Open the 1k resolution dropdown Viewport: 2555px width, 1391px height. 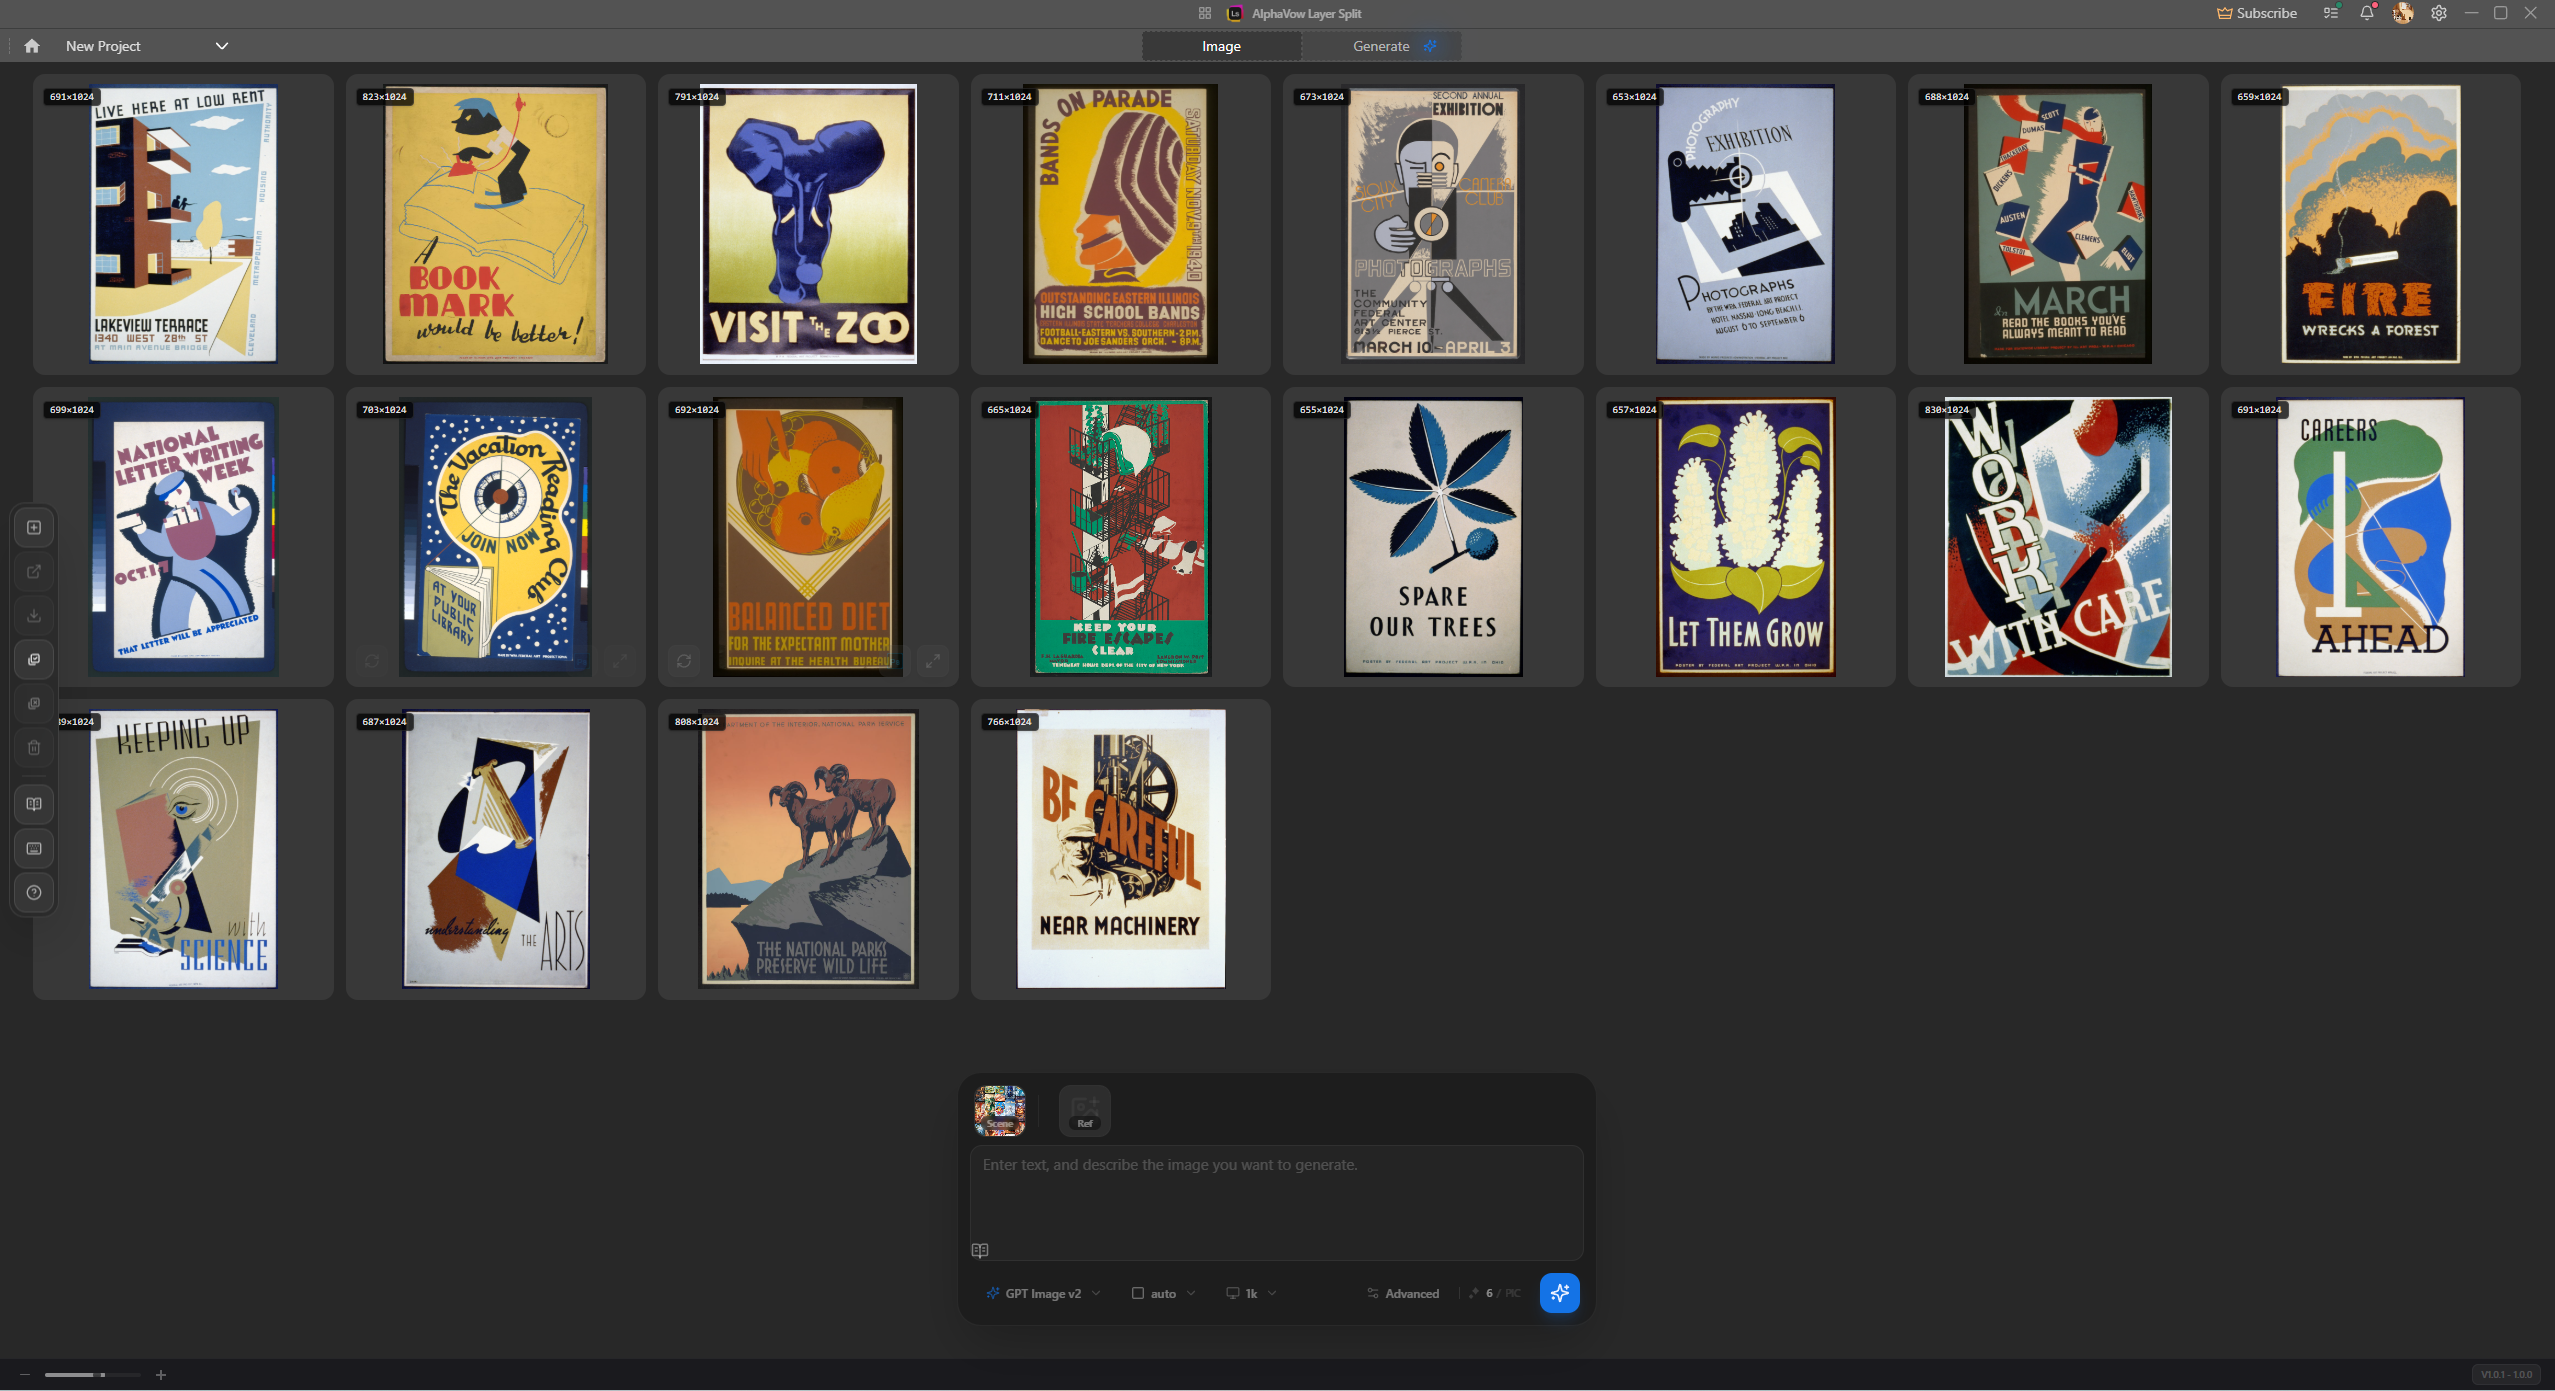1251,1294
